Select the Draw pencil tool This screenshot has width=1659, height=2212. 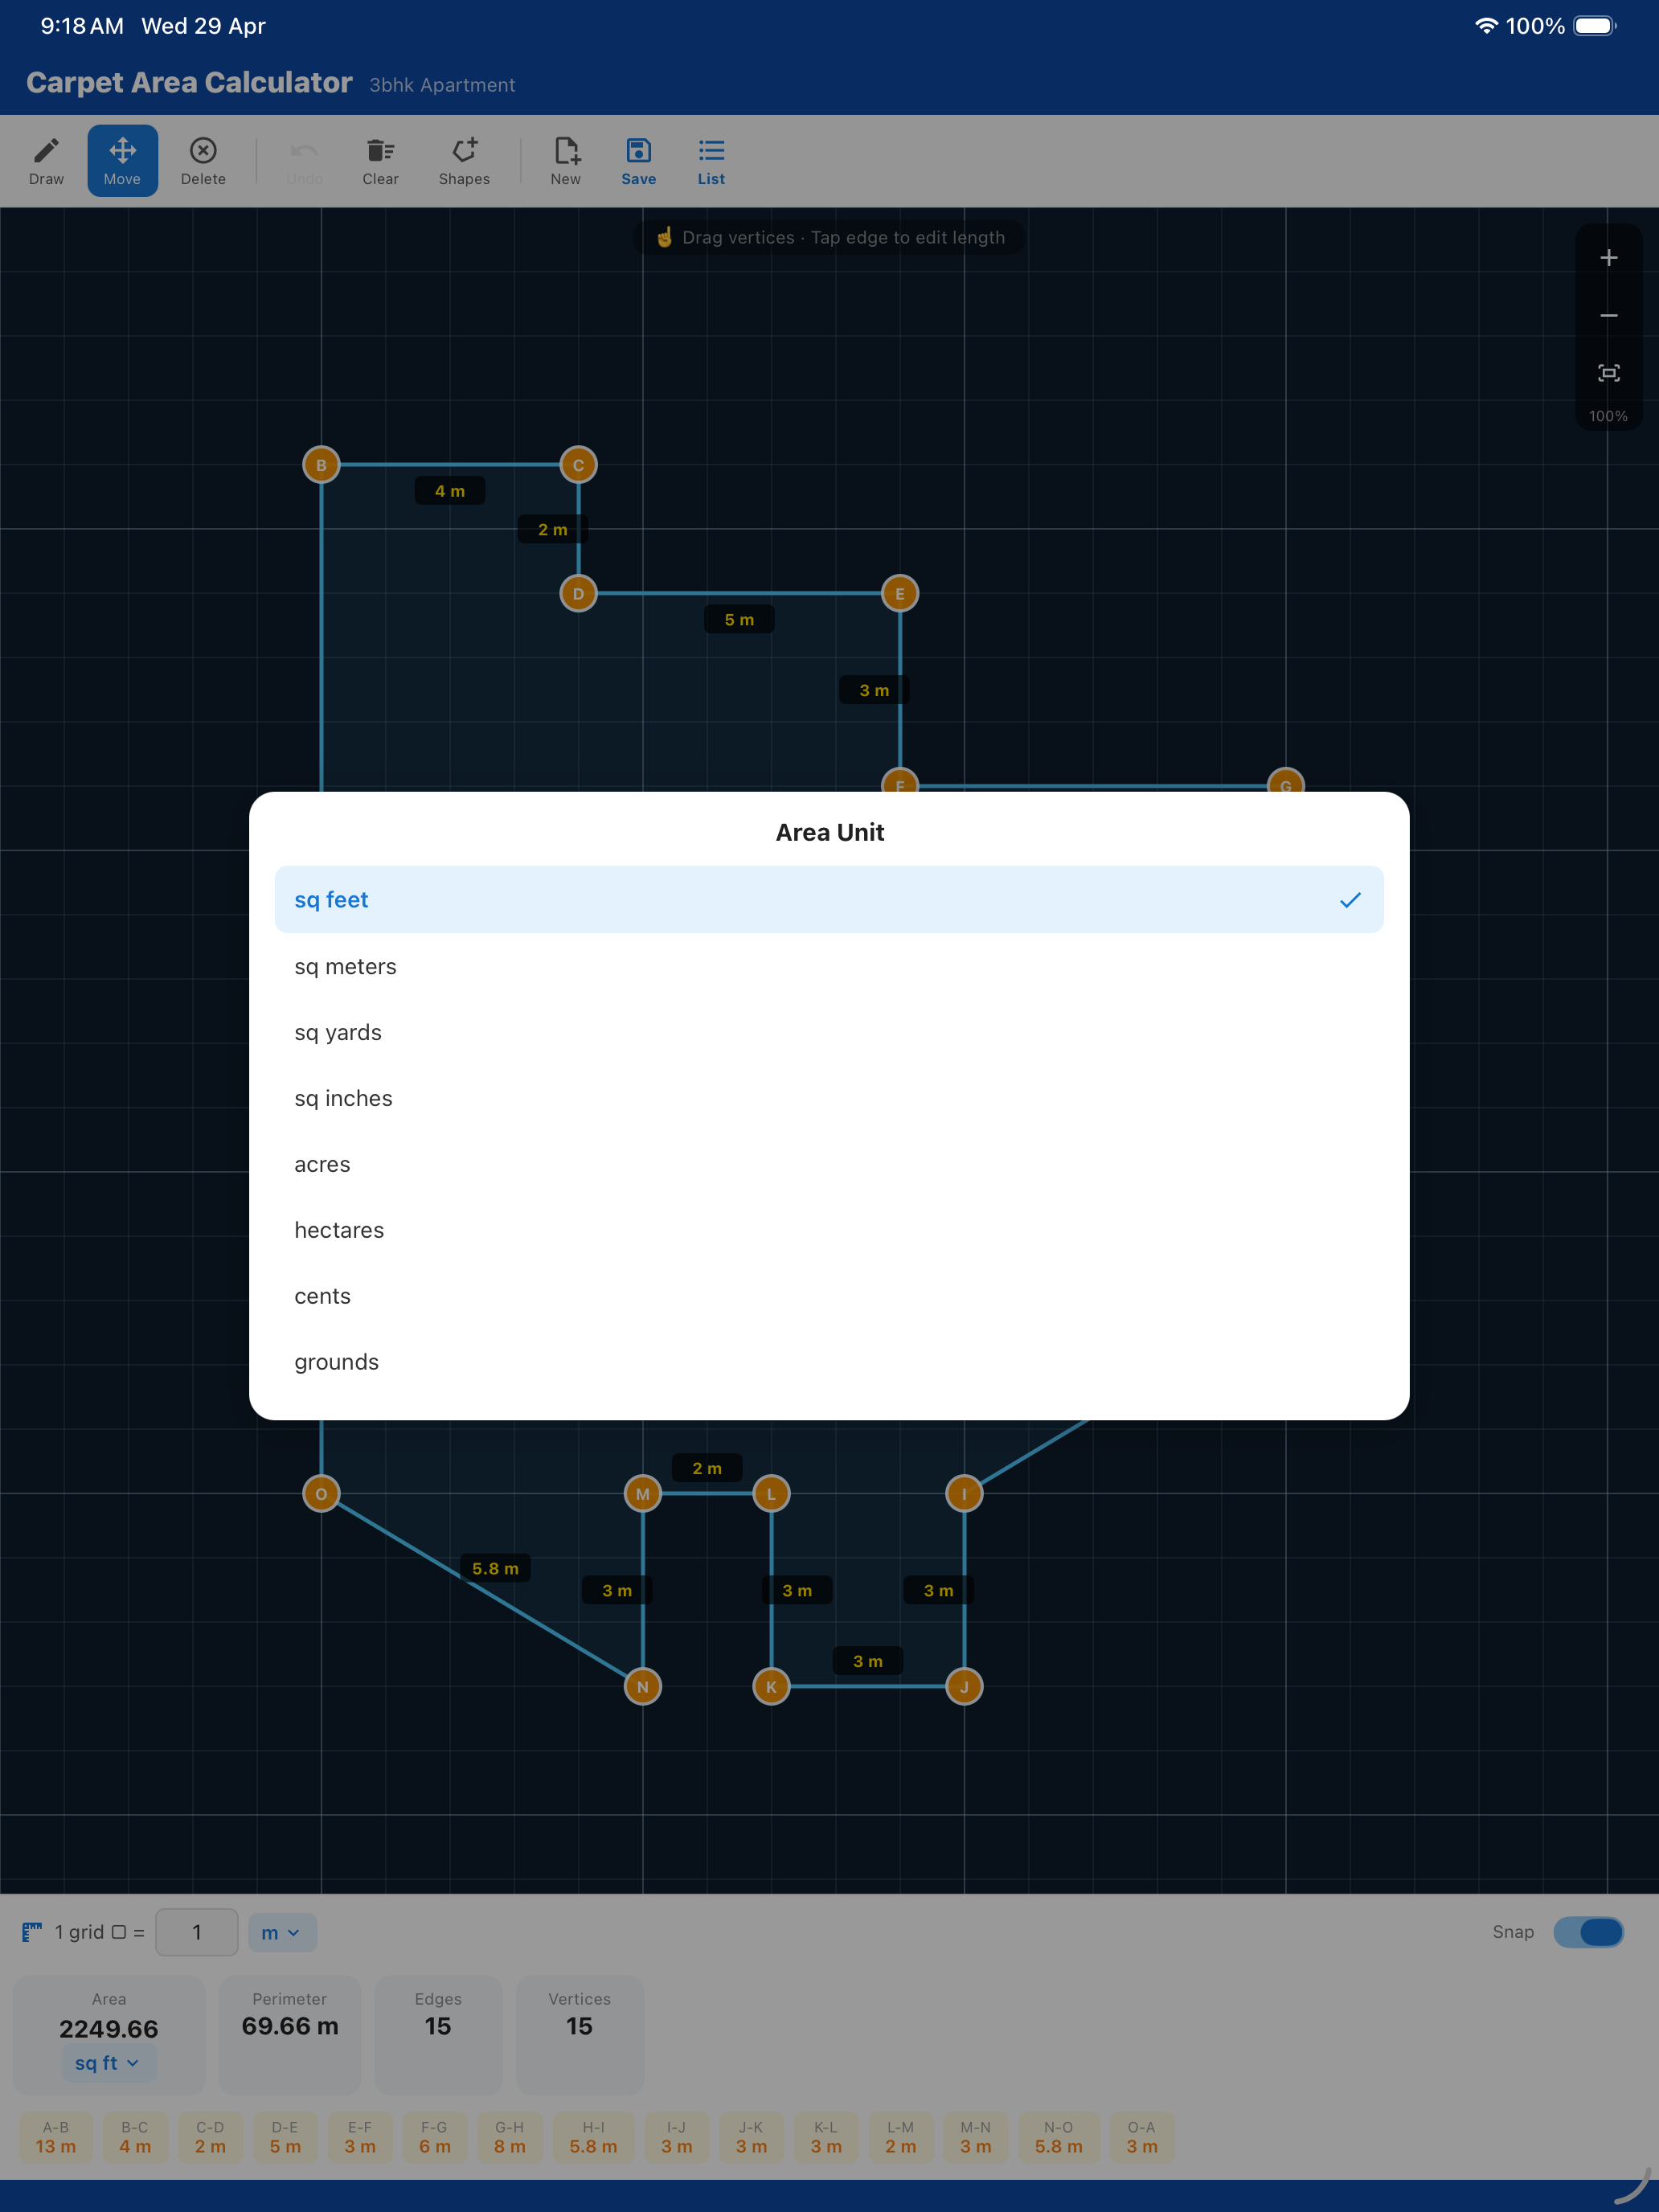46,161
